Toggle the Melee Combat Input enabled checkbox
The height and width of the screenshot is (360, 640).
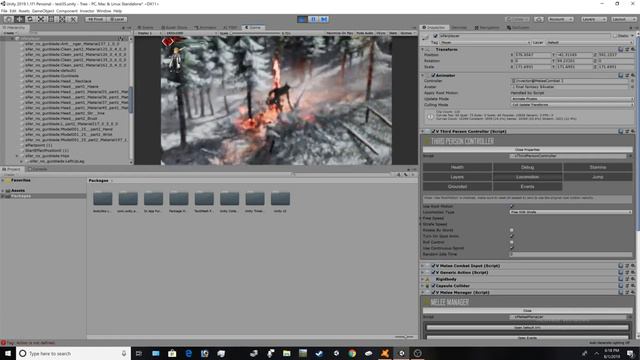tap(433, 266)
